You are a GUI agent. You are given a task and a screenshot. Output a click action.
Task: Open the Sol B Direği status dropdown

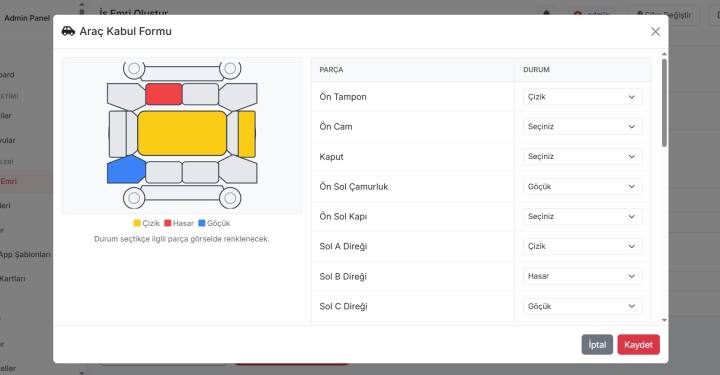click(x=582, y=276)
